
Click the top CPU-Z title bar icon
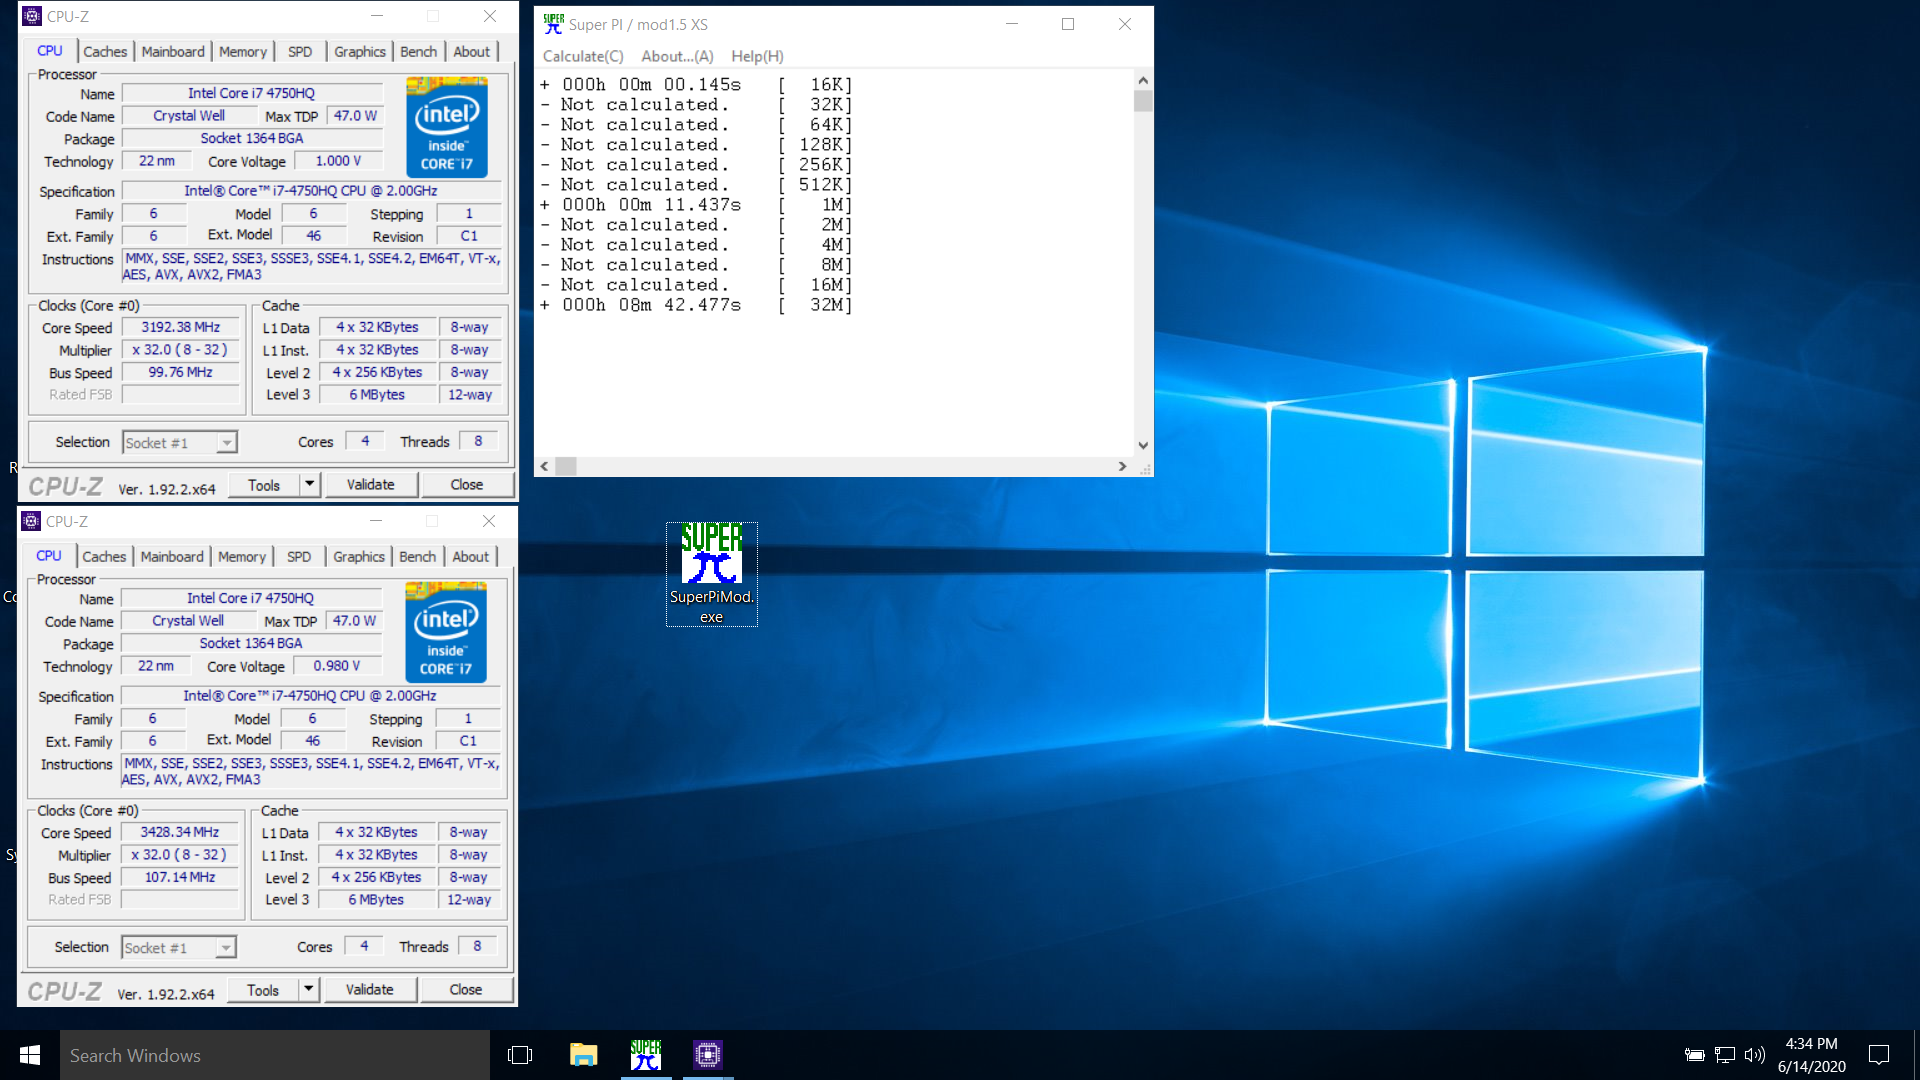point(32,16)
